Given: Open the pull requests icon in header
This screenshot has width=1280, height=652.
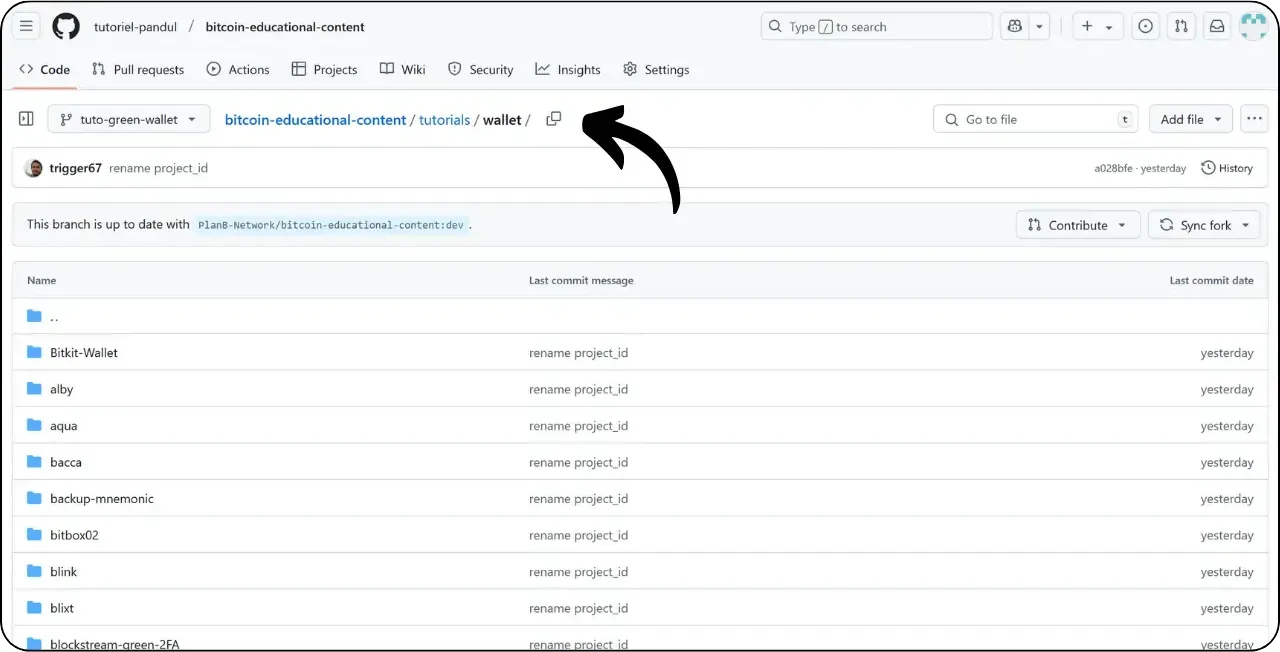Looking at the screenshot, I should (x=1181, y=26).
